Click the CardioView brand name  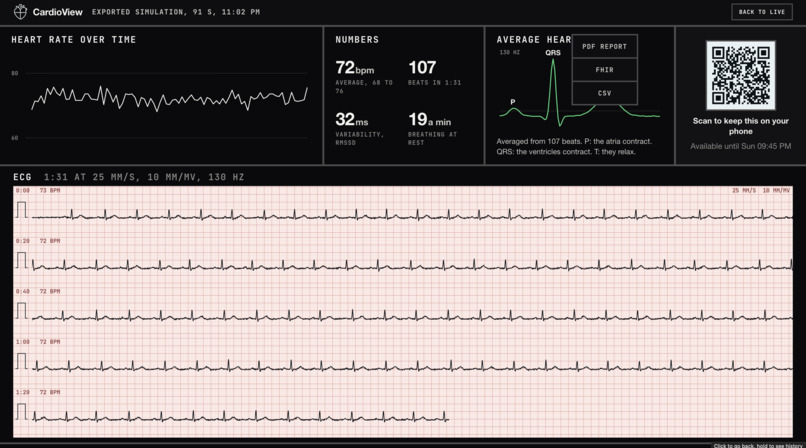[58, 12]
